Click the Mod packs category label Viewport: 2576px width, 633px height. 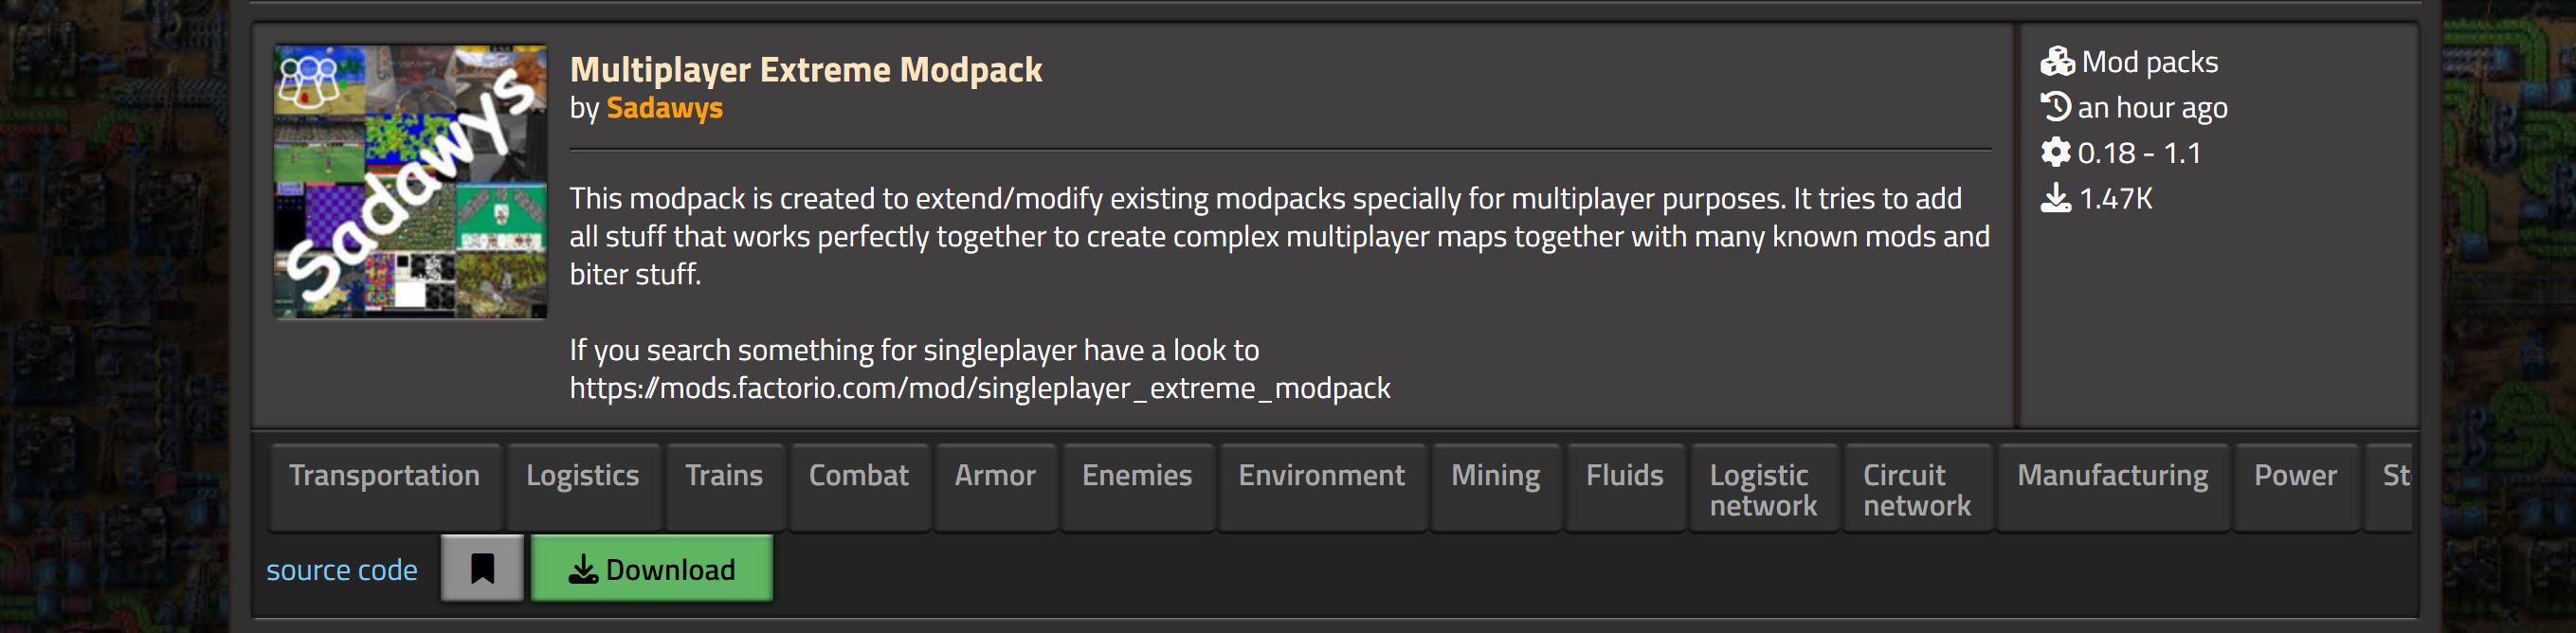pos(2150,62)
